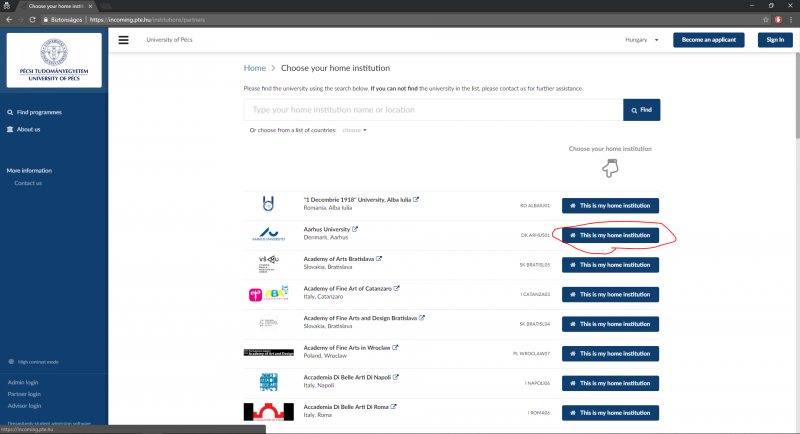The height and width of the screenshot is (434, 800).
Task: Click the browser forward arrow
Action: point(20,19)
